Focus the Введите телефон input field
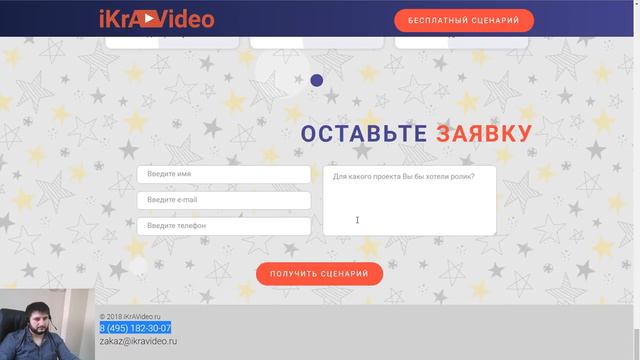This screenshot has width=640, height=360. (x=224, y=226)
